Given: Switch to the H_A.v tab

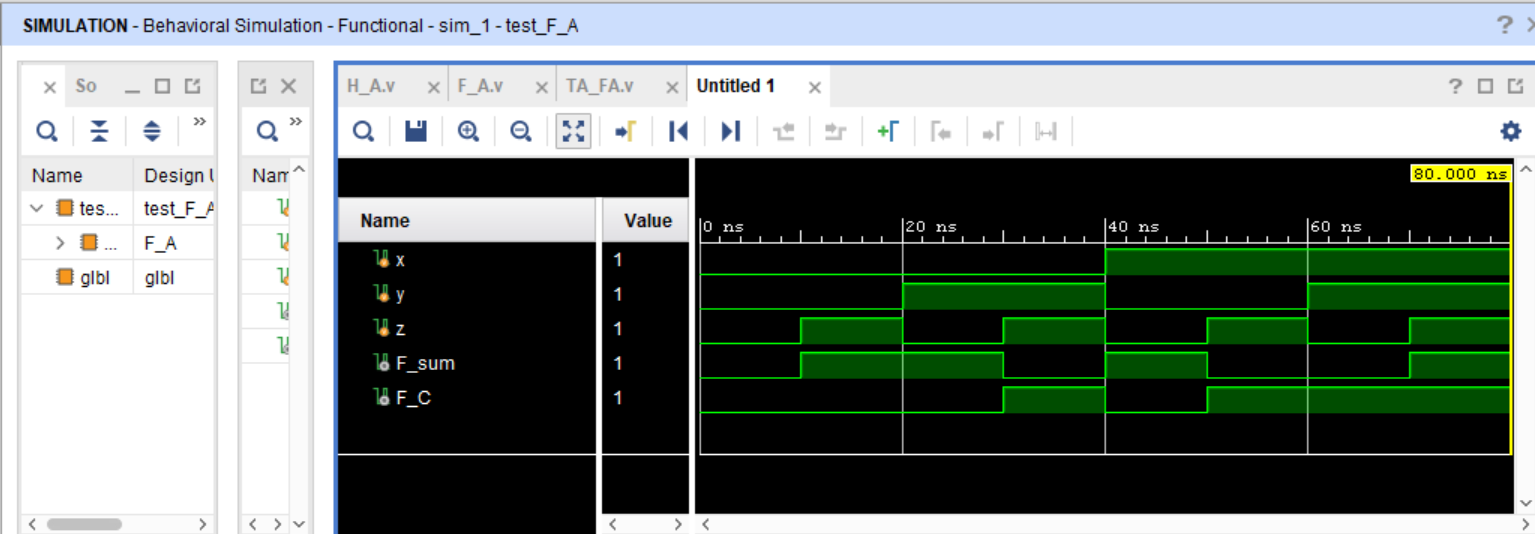Looking at the screenshot, I should click(371, 87).
